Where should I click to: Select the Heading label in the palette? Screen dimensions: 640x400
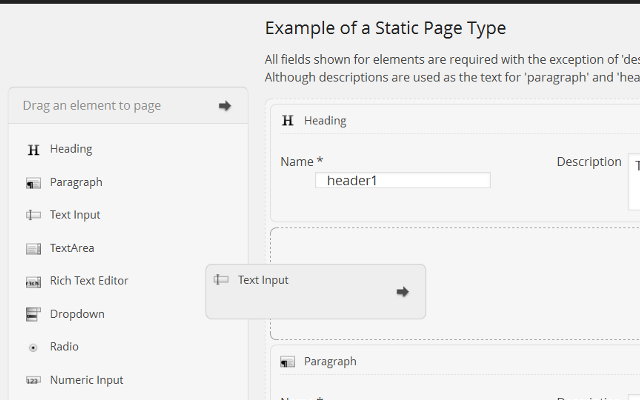(x=71, y=149)
